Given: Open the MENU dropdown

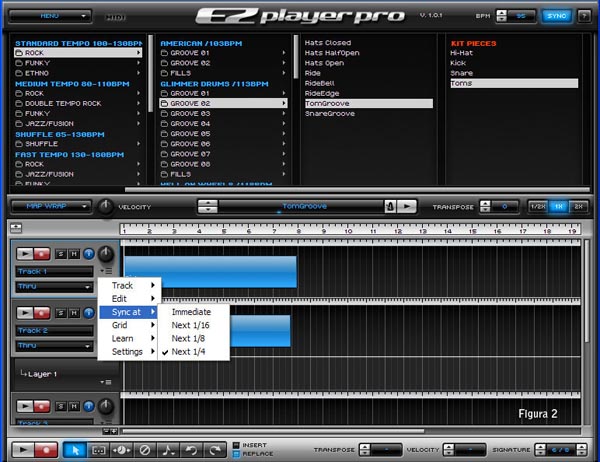Looking at the screenshot, I should click(x=50, y=16).
